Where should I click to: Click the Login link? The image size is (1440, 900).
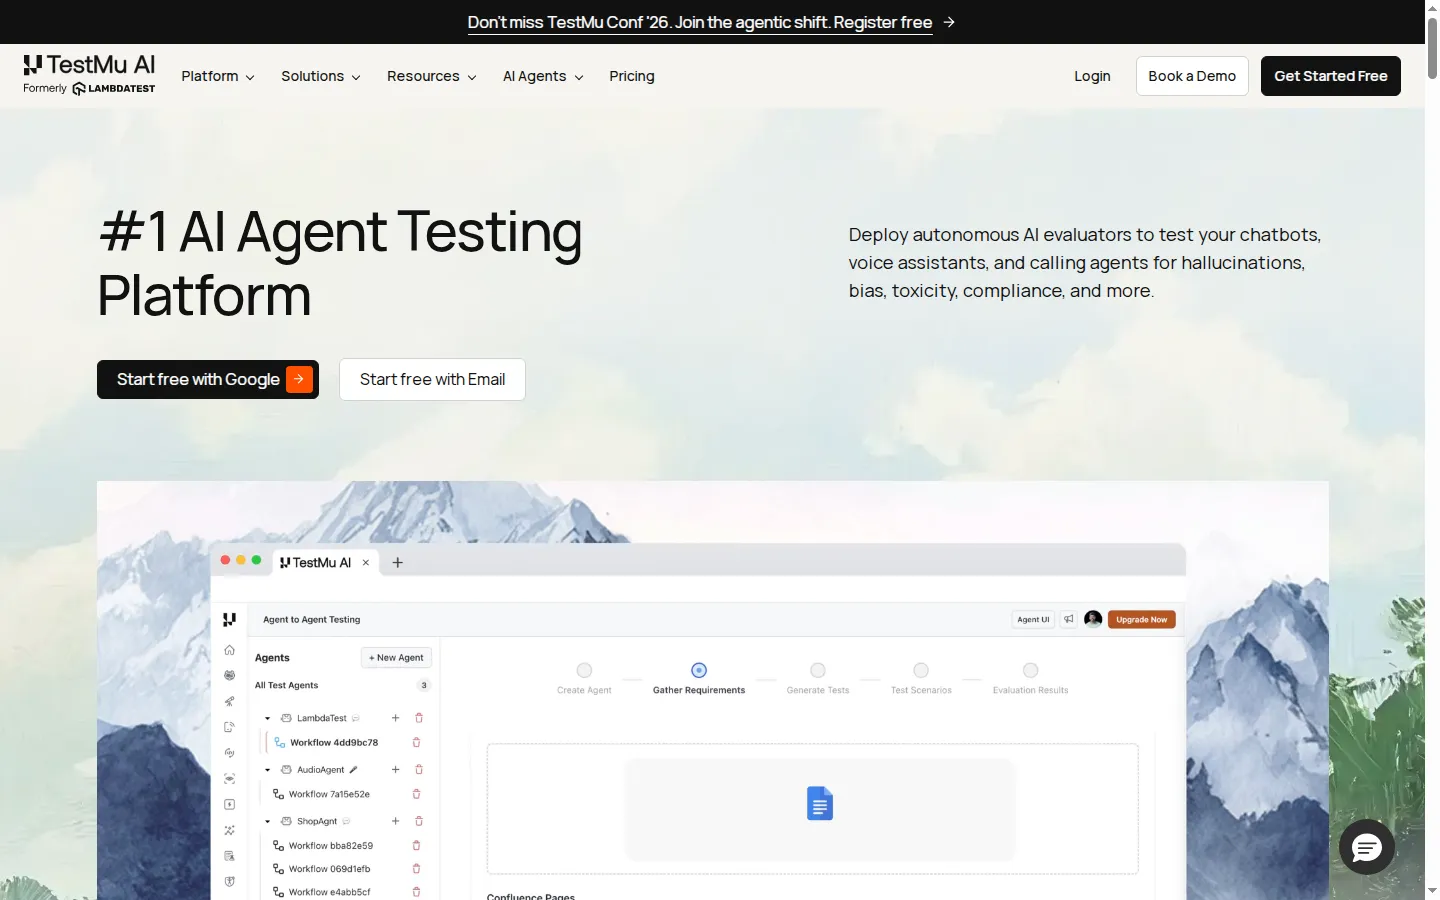click(1092, 76)
